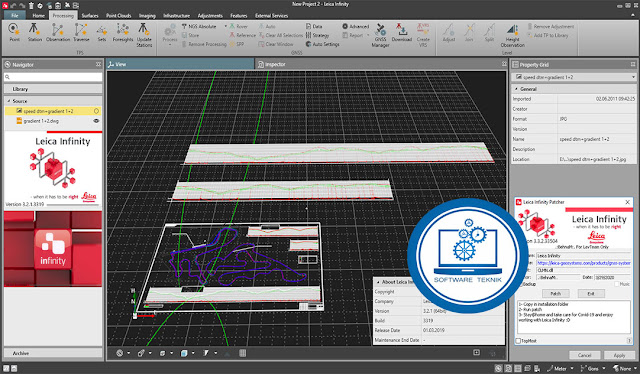Start the Traverse tool

[x=81, y=33]
